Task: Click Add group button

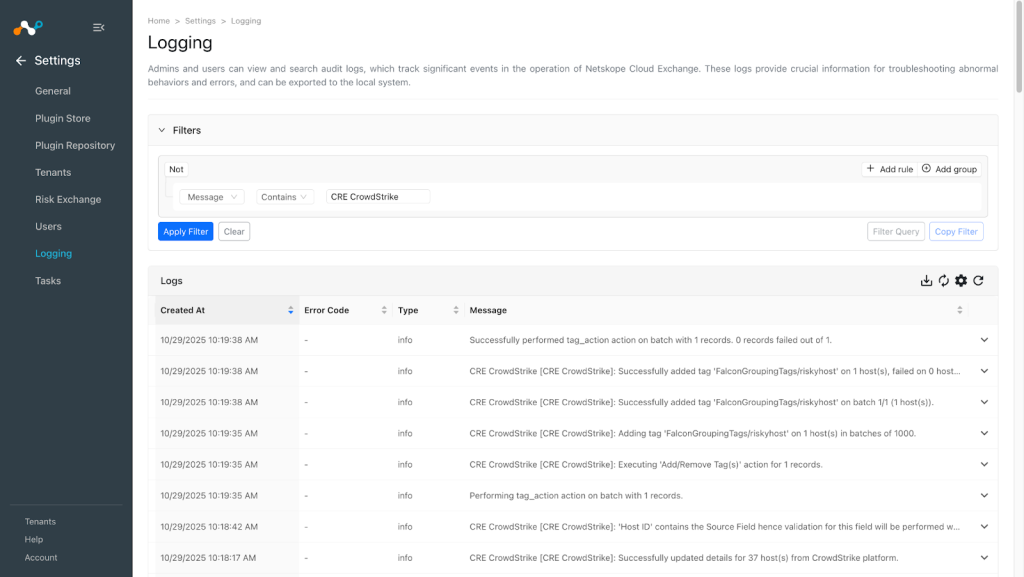Action: coord(950,169)
